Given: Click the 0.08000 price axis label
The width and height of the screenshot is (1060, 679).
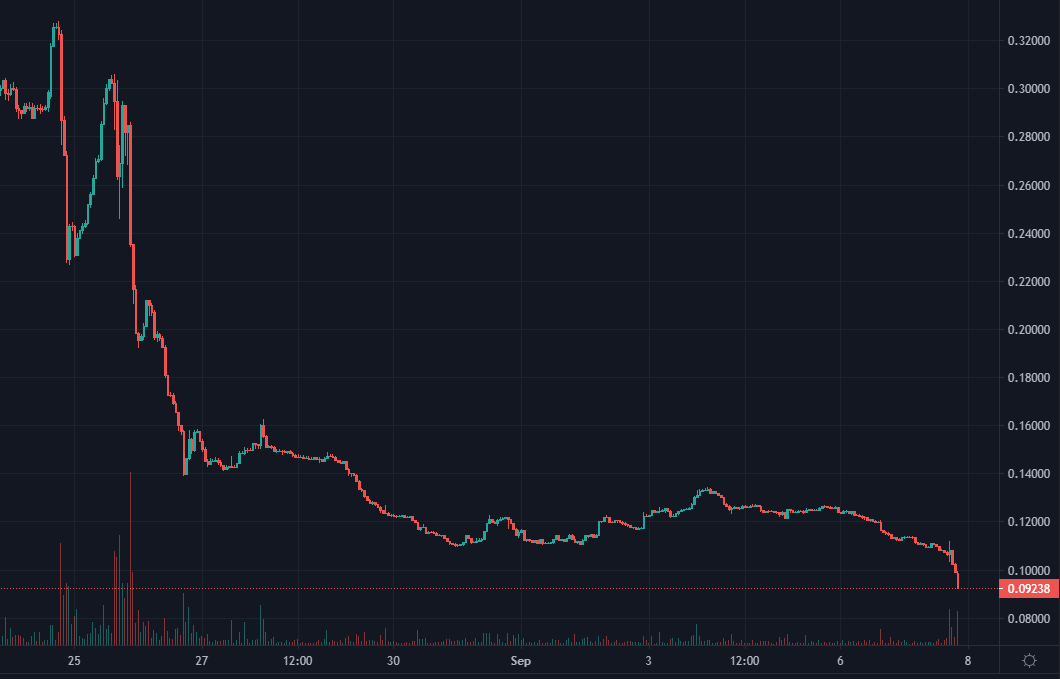Looking at the screenshot, I should coord(1029,618).
